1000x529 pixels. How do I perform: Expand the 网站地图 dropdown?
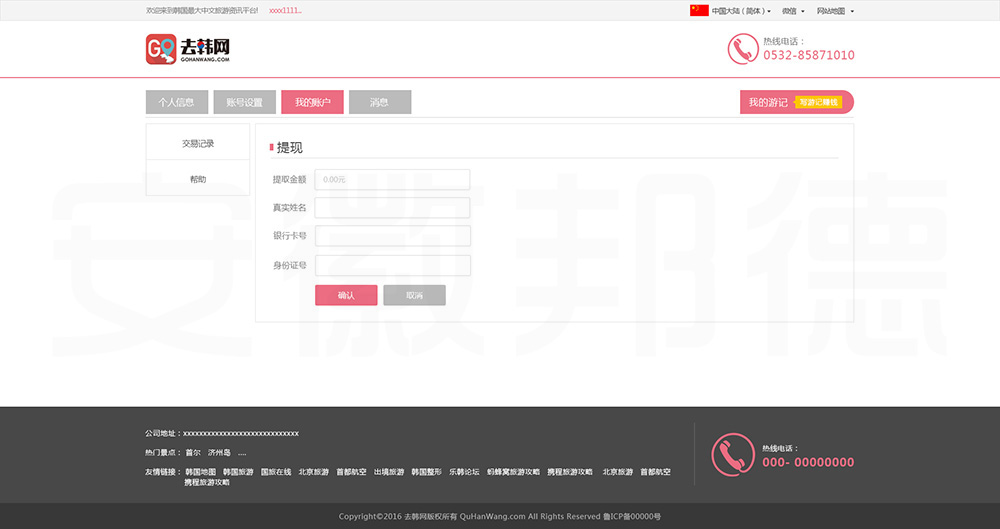835,11
